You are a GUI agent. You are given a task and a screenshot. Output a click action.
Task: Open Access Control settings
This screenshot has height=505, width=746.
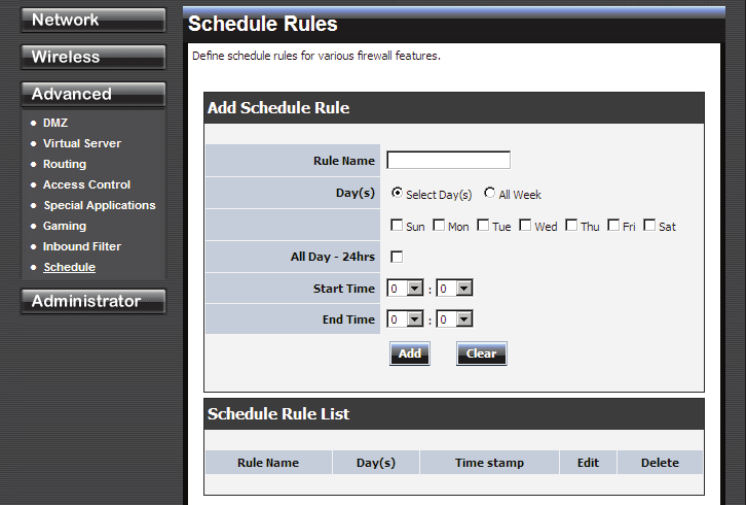(x=87, y=185)
